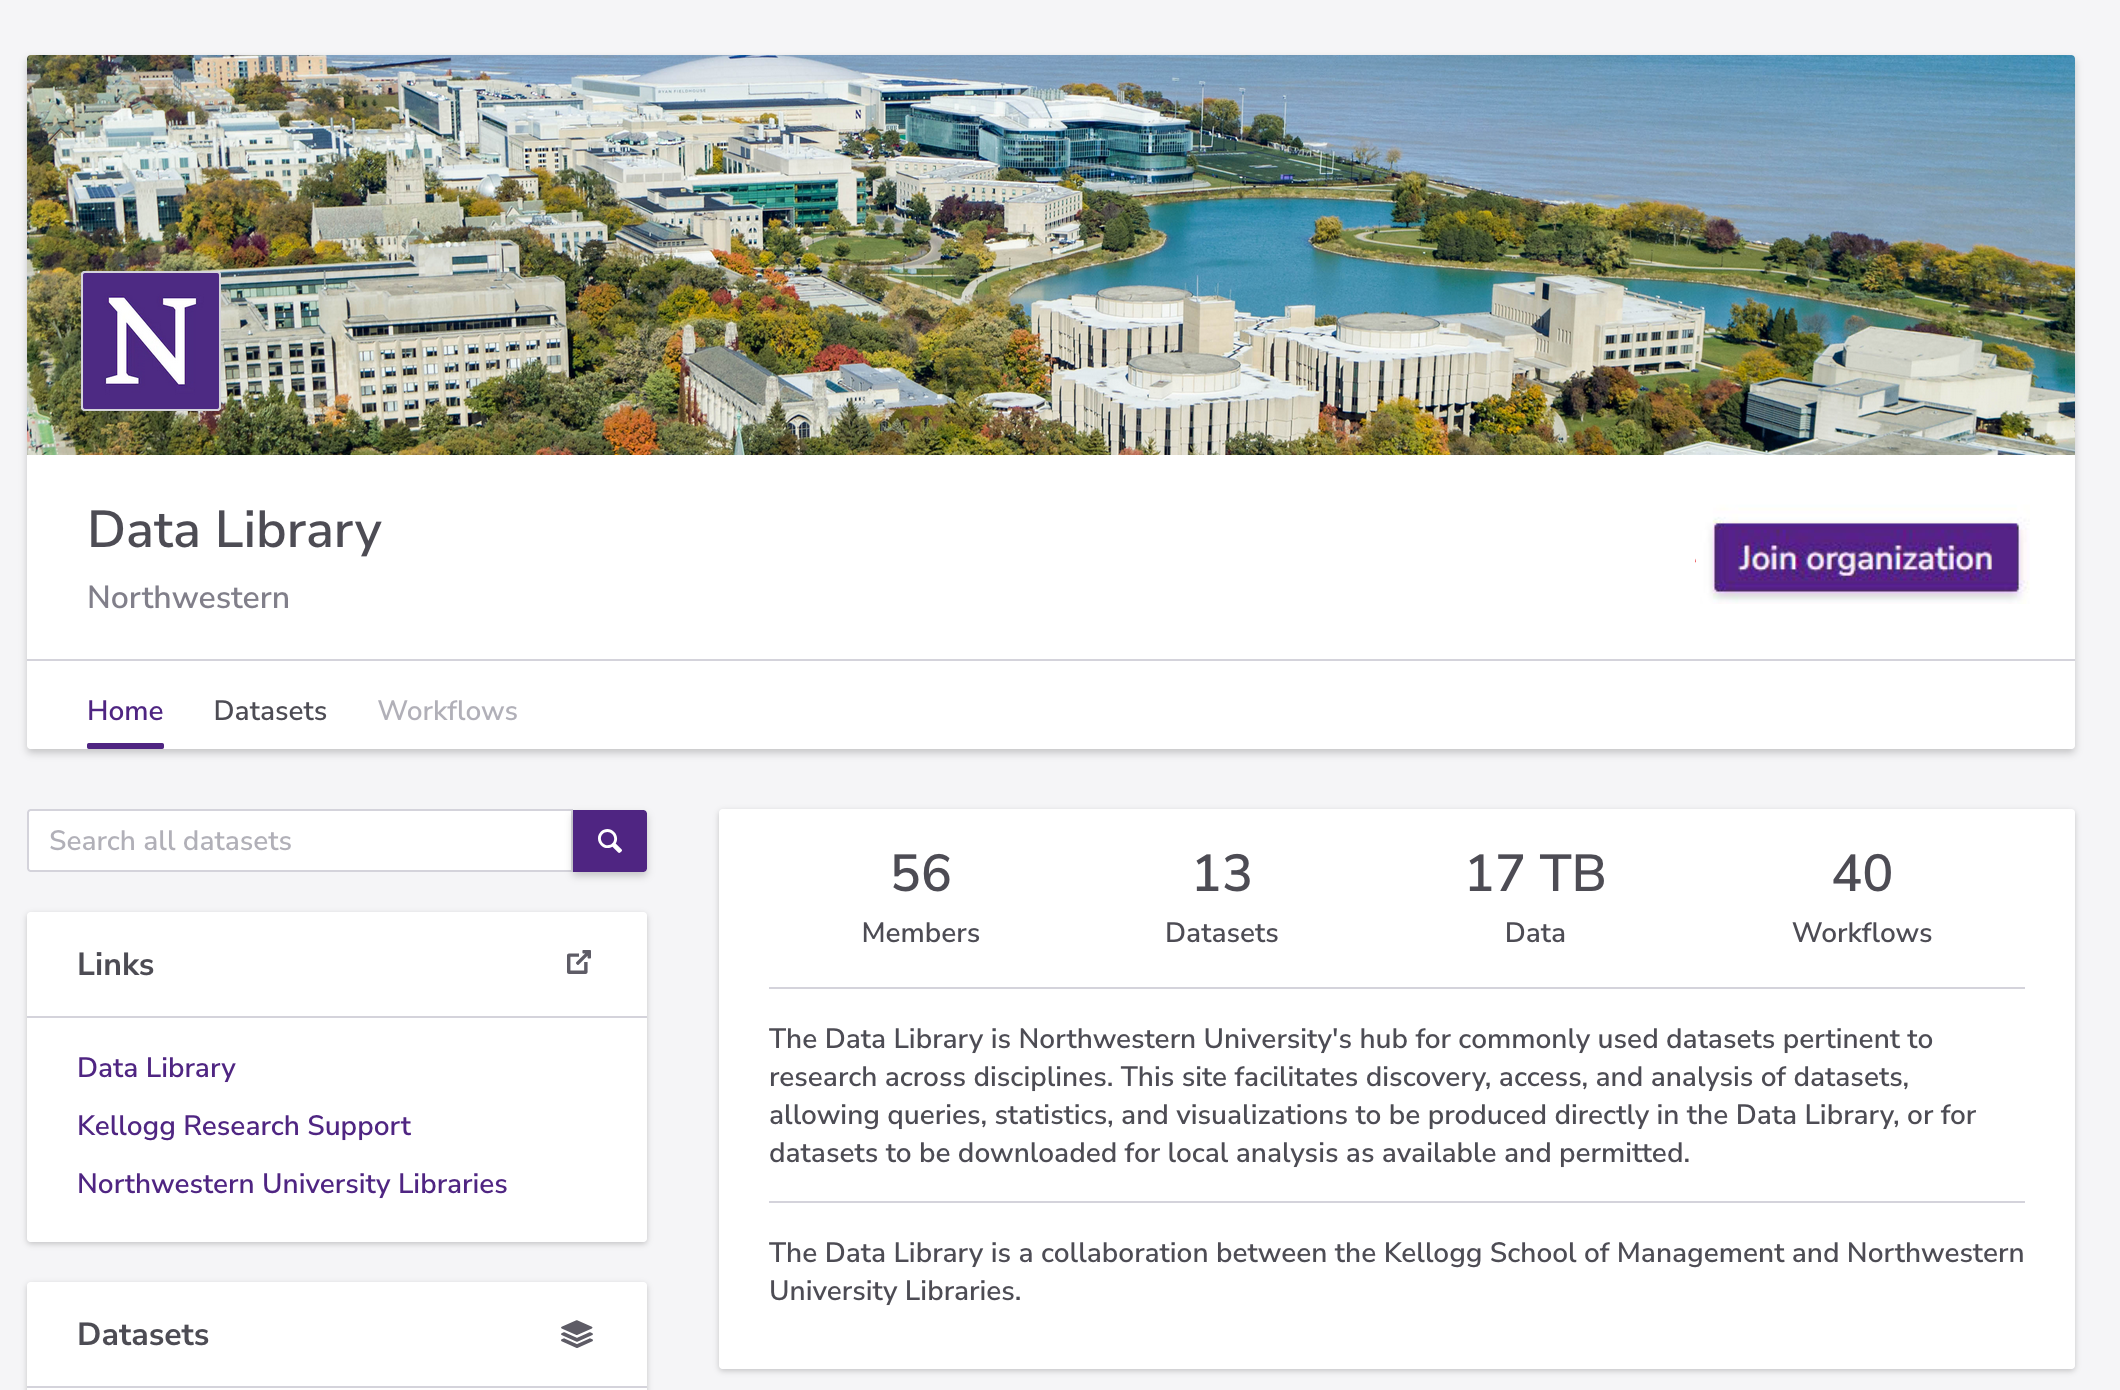The image size is (2120, 1390).
Task: Click the layers icon in Datasets panel
Action: (577, 1334)
